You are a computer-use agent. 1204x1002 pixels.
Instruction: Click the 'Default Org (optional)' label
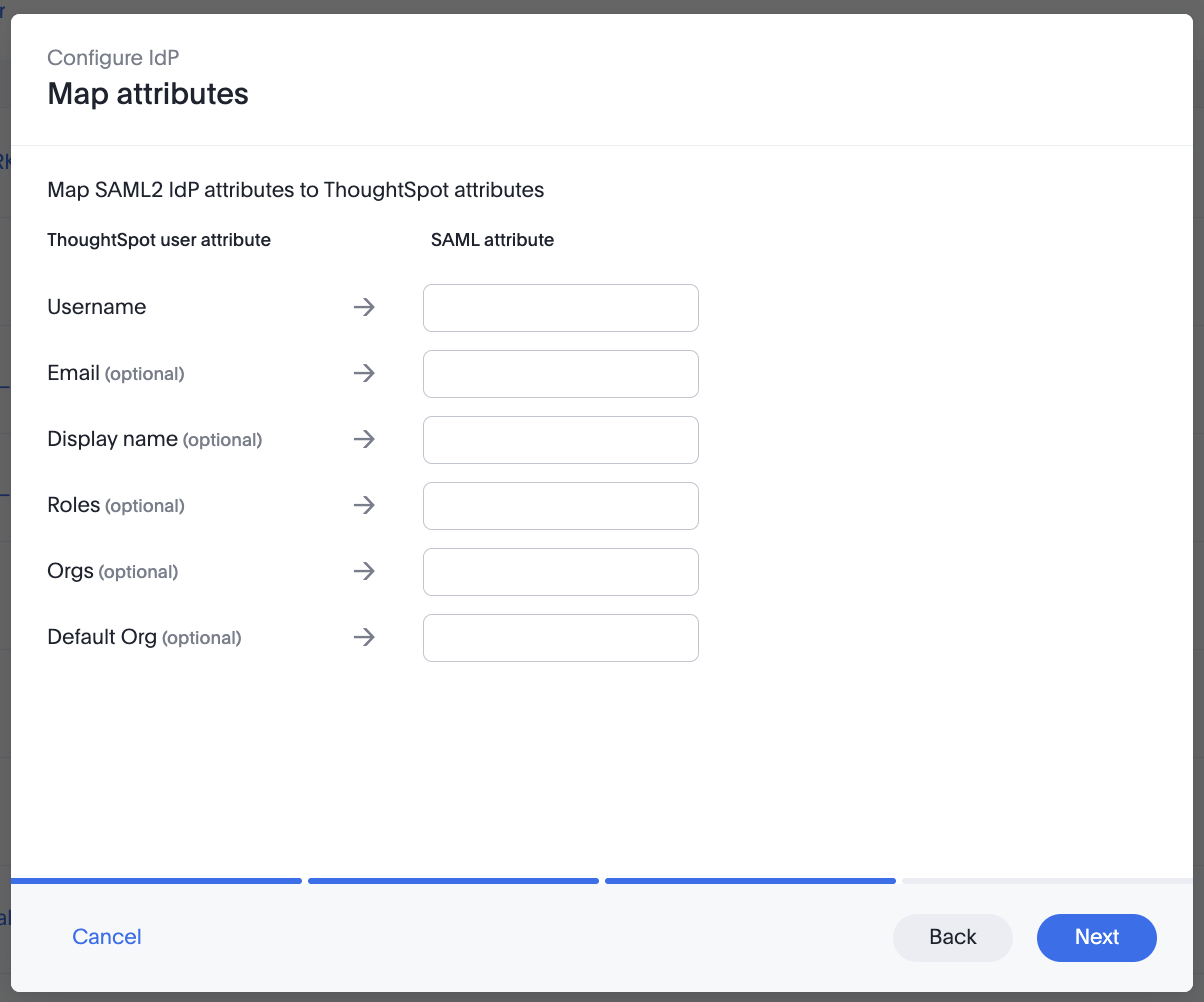[144, 637]
